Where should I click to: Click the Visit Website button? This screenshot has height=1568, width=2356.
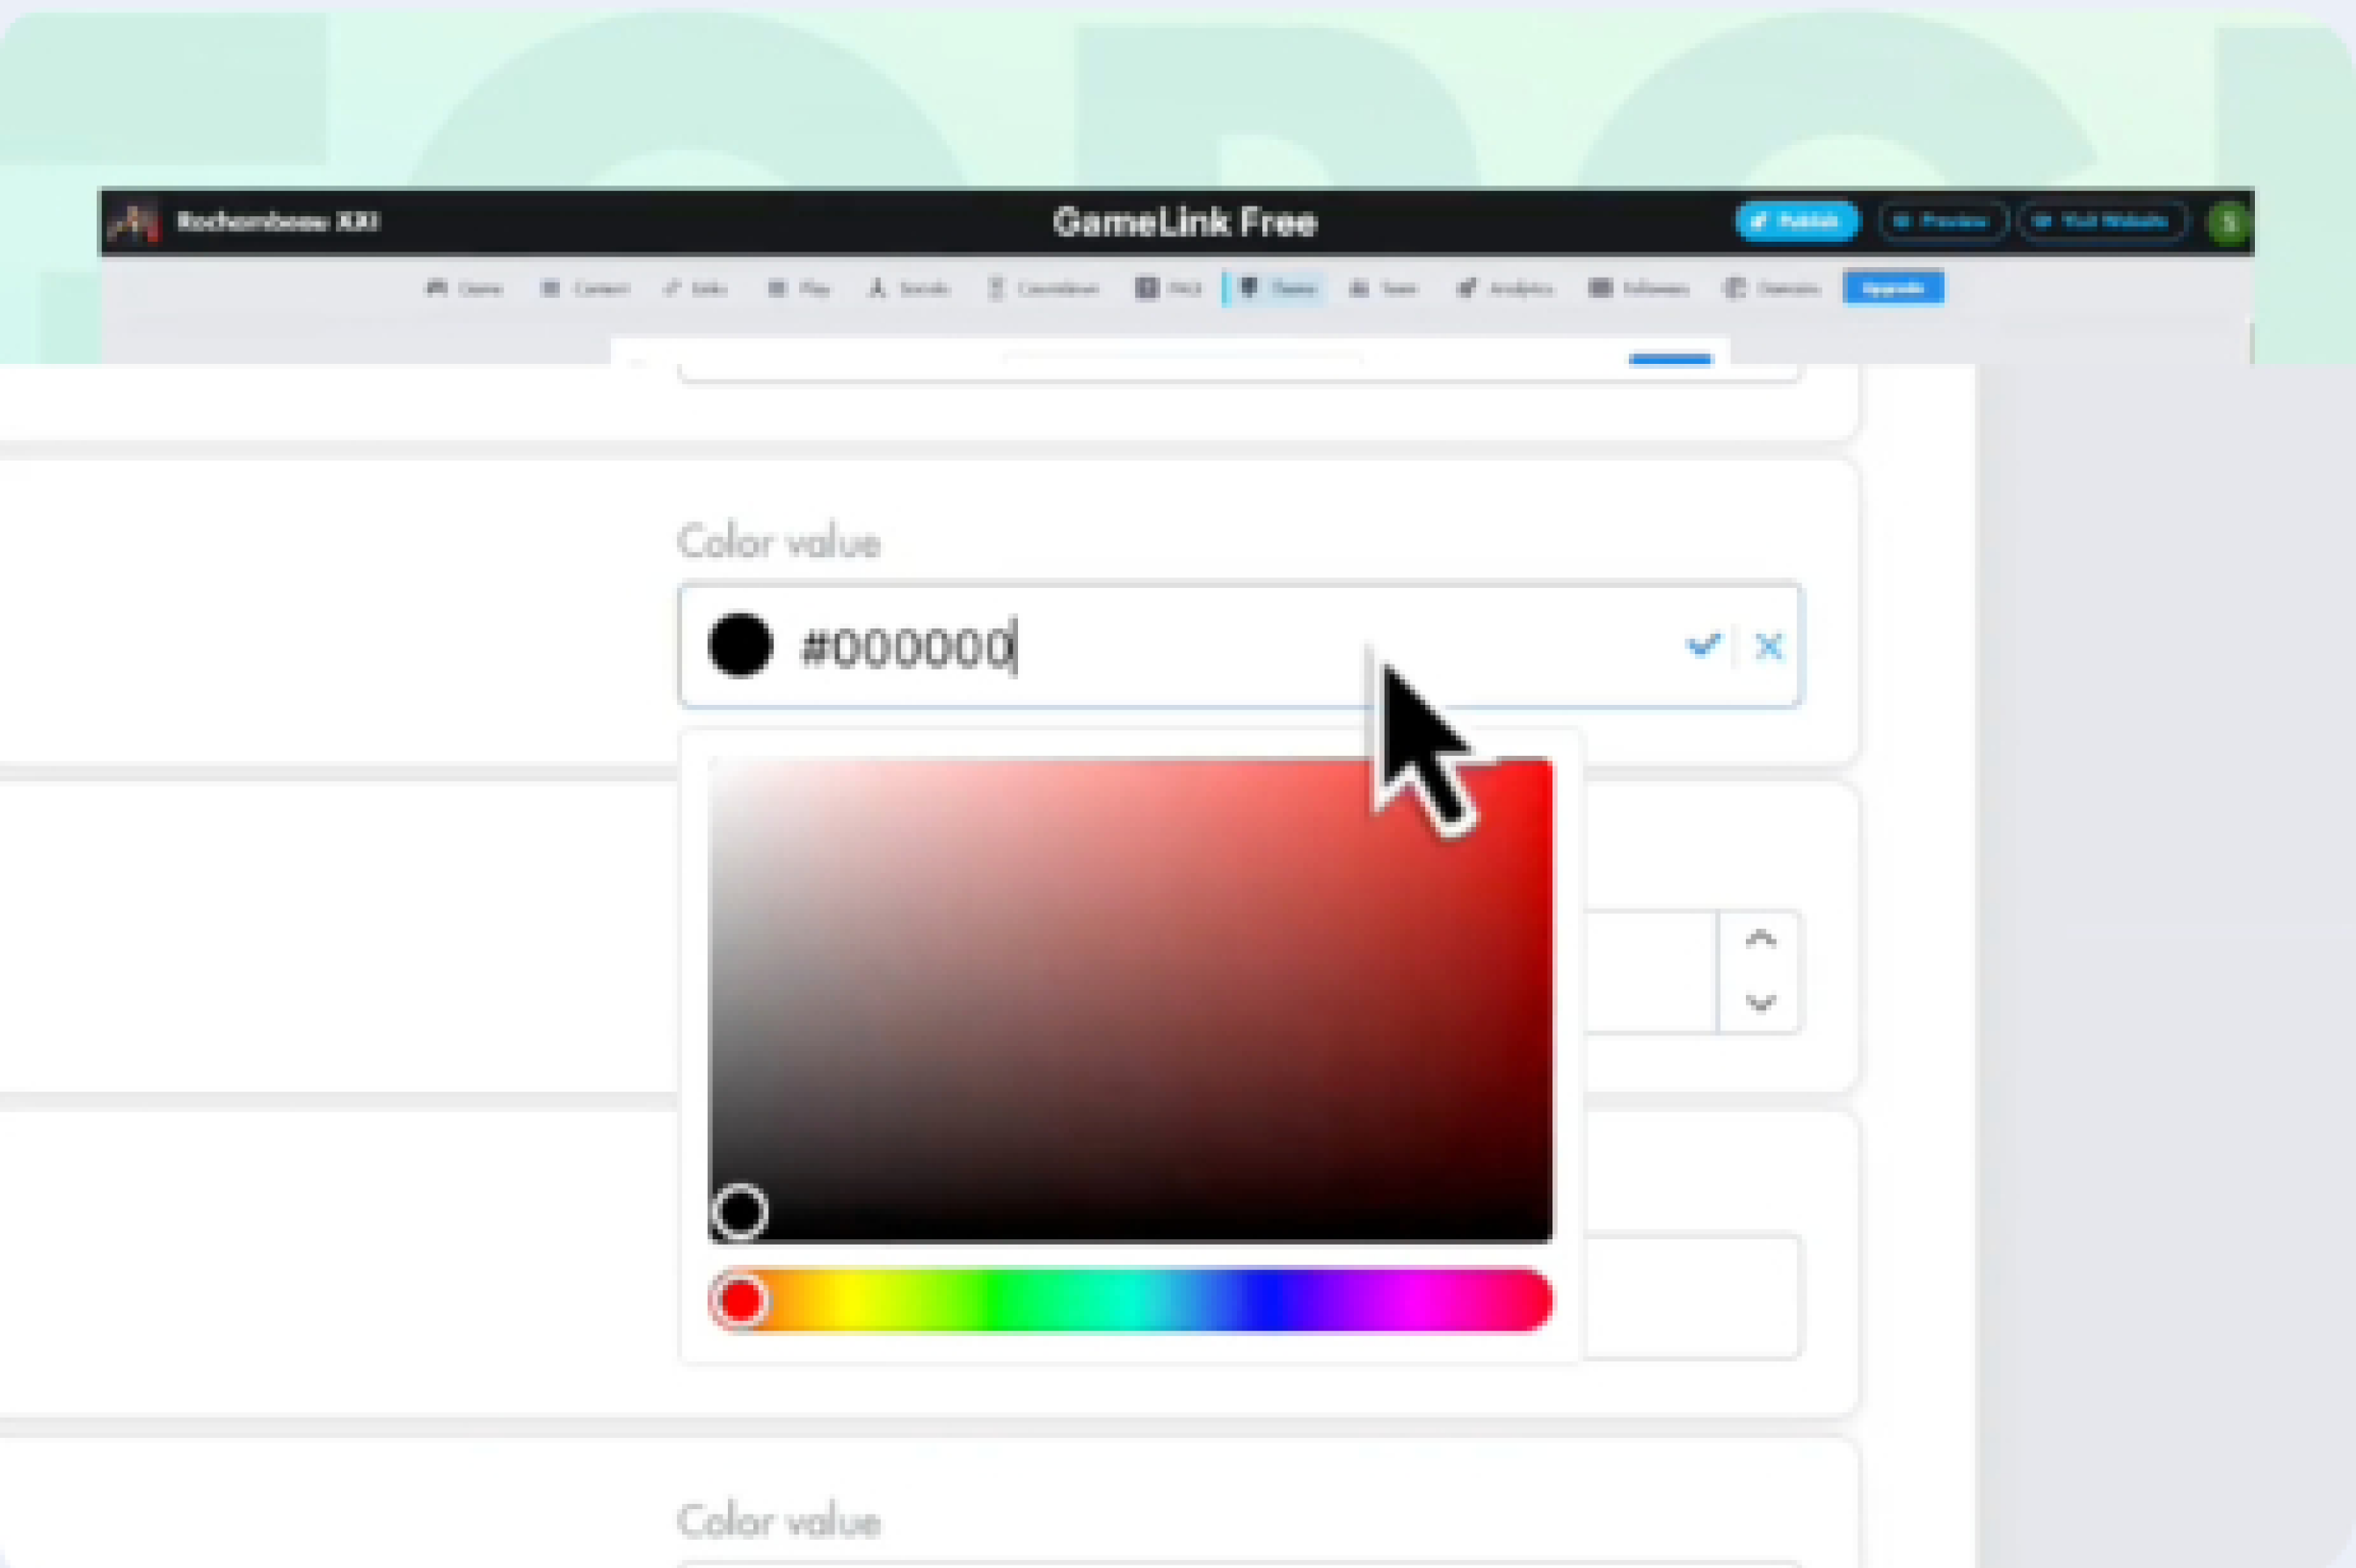(x=2102, y=222)
